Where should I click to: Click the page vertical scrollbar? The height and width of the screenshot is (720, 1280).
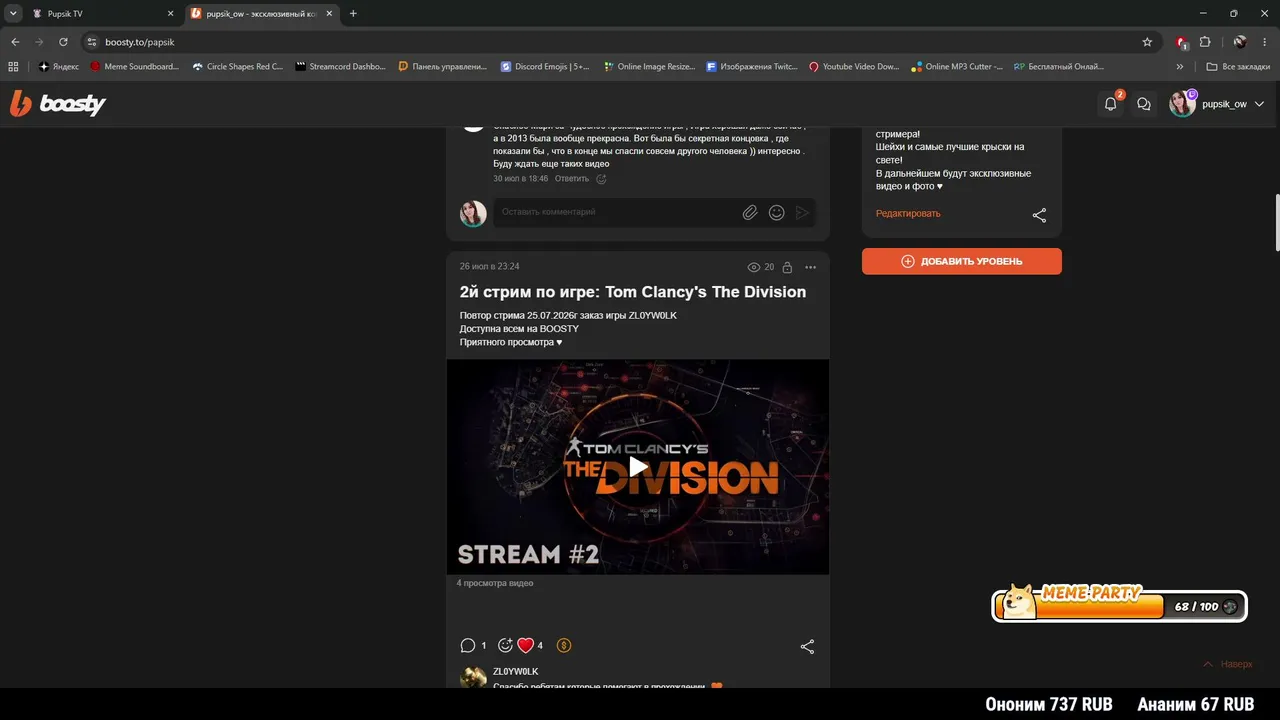(1275, 222)
